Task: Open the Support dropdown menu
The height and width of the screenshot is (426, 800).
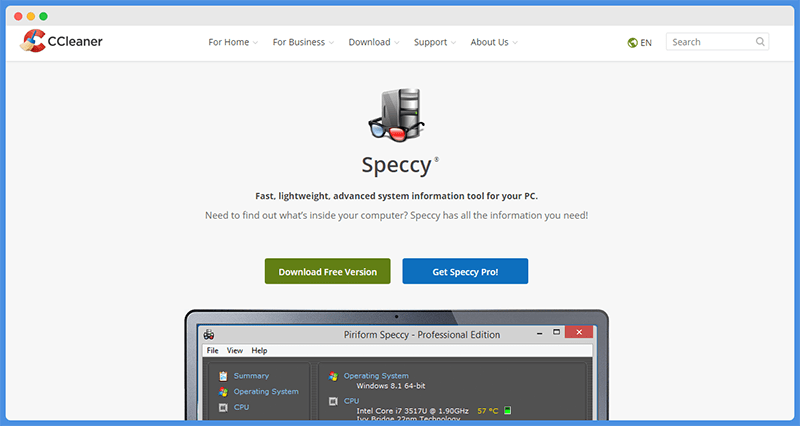Action: pyautogui.click(x=435, y=42)
